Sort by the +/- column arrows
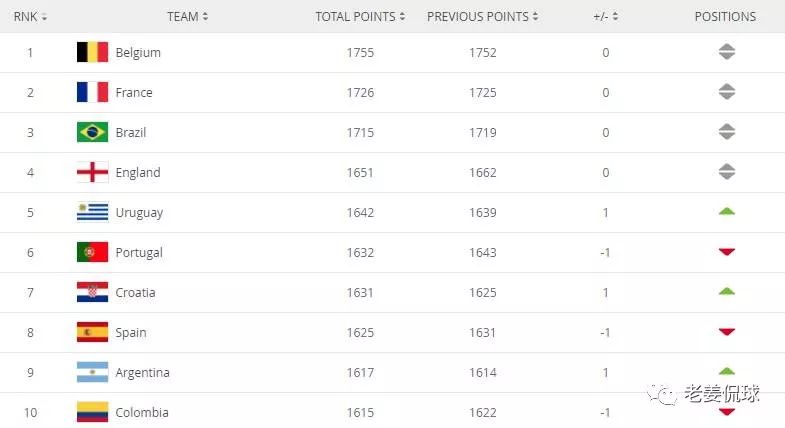Image resolution: width=785 pixels, height=428 pixels. 615,17
